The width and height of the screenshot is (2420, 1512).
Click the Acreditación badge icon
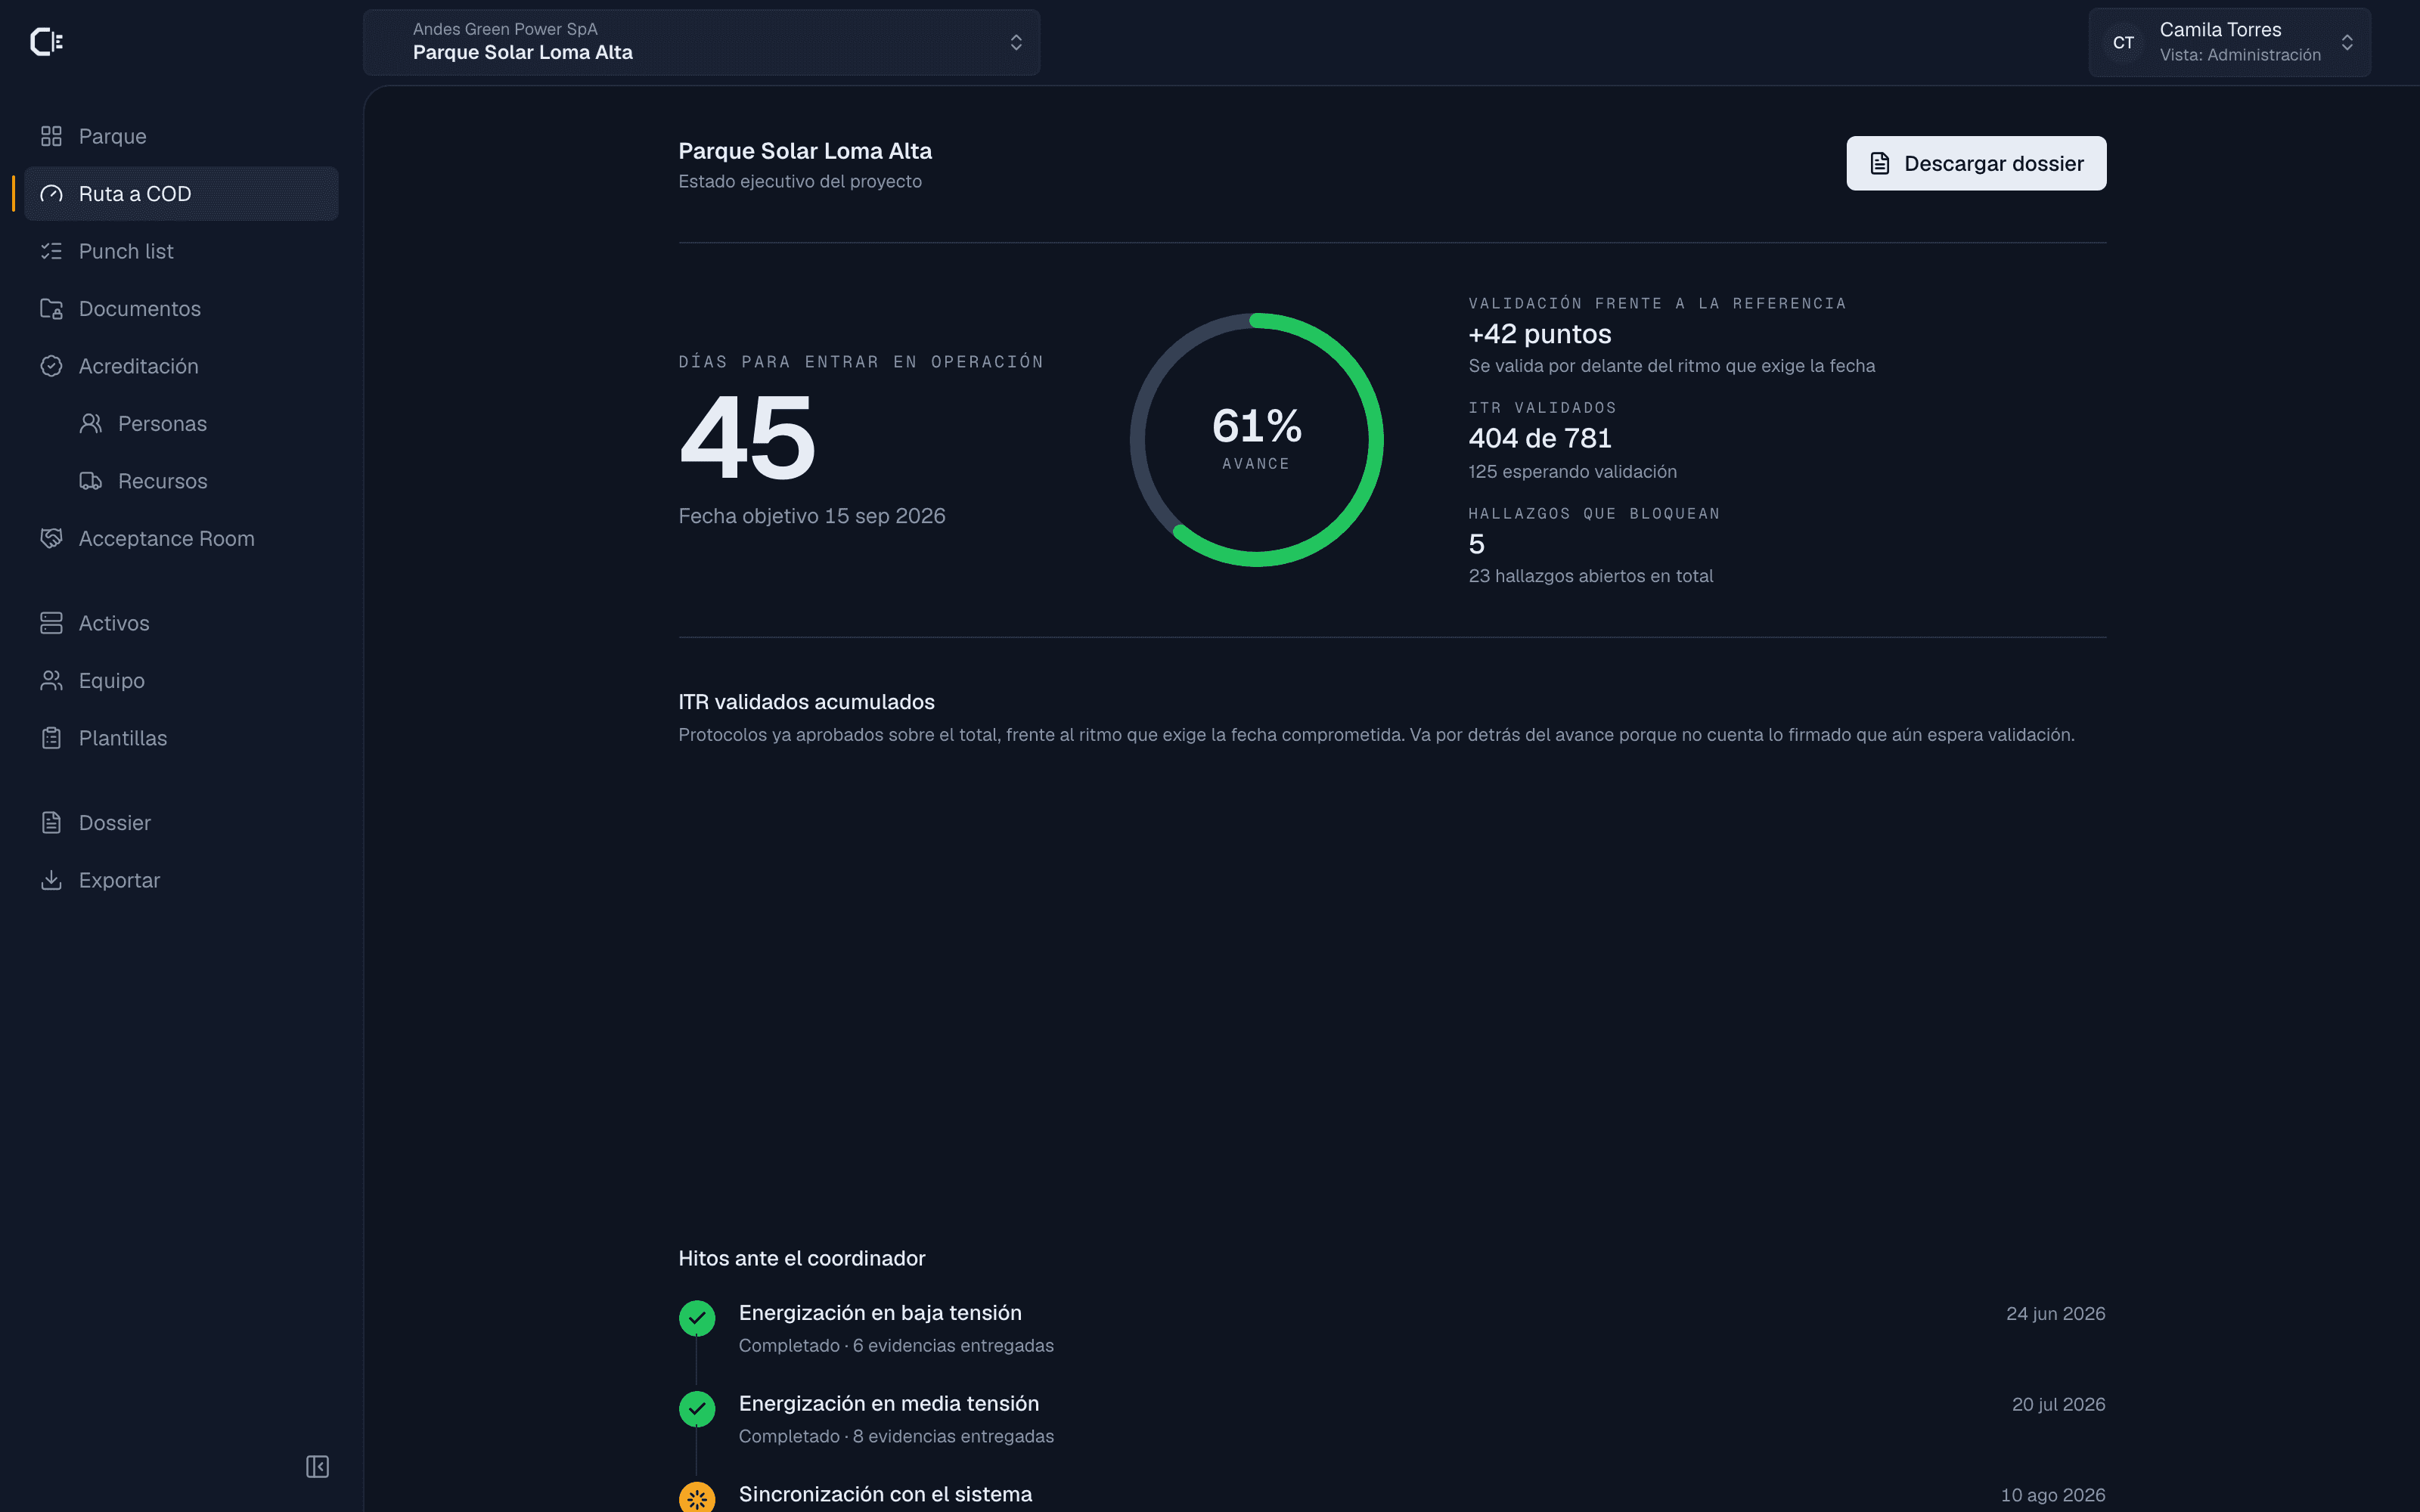point(51,366)
